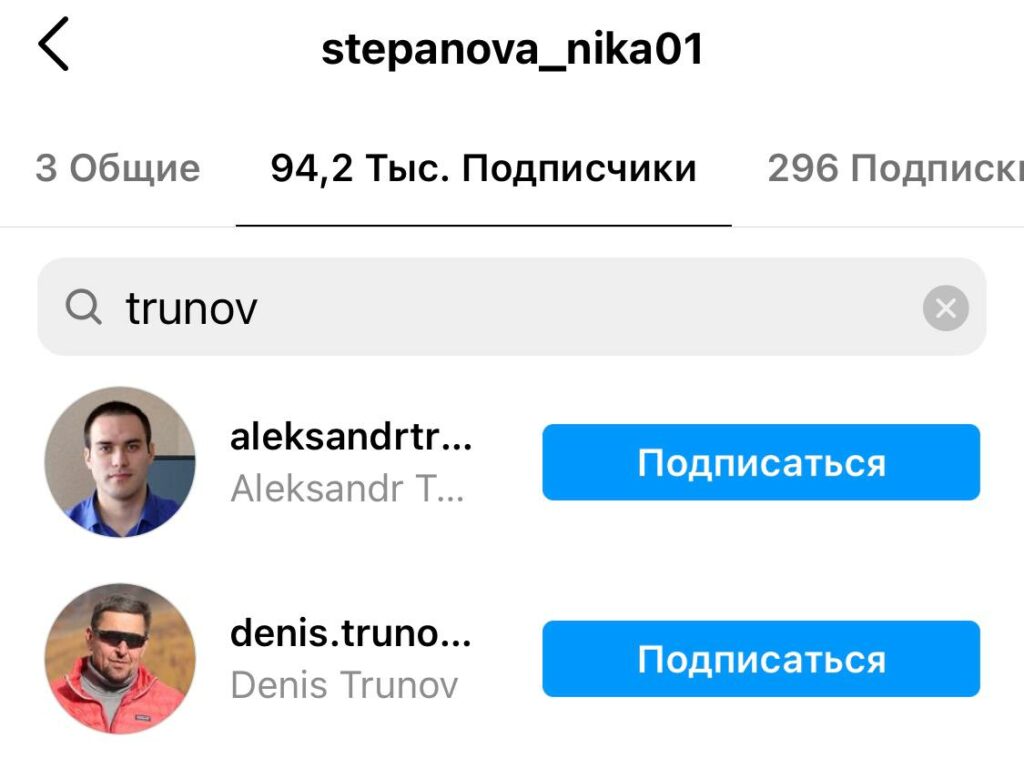Image resolution: width=1024 pixels, height=768 pixels.
Task: Follow aleksandrtr... with Подписаться button
Action: 761,462
